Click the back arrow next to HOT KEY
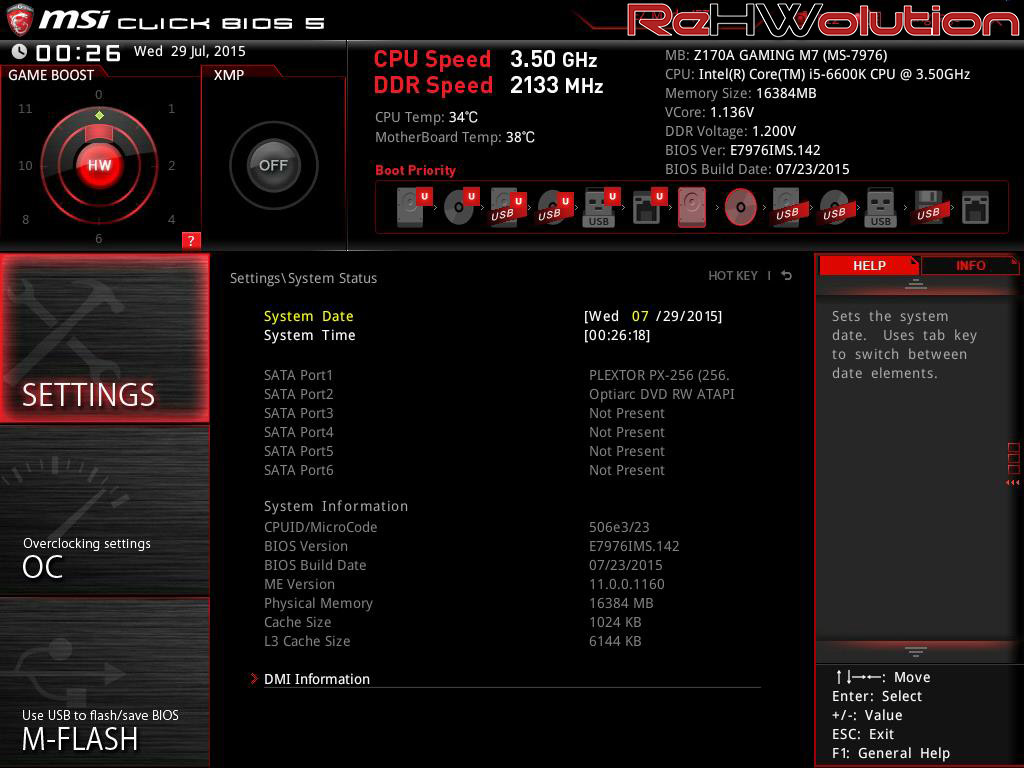This screenshot has width=1024, height=768. pyautogui.click(x=787, y=276)
